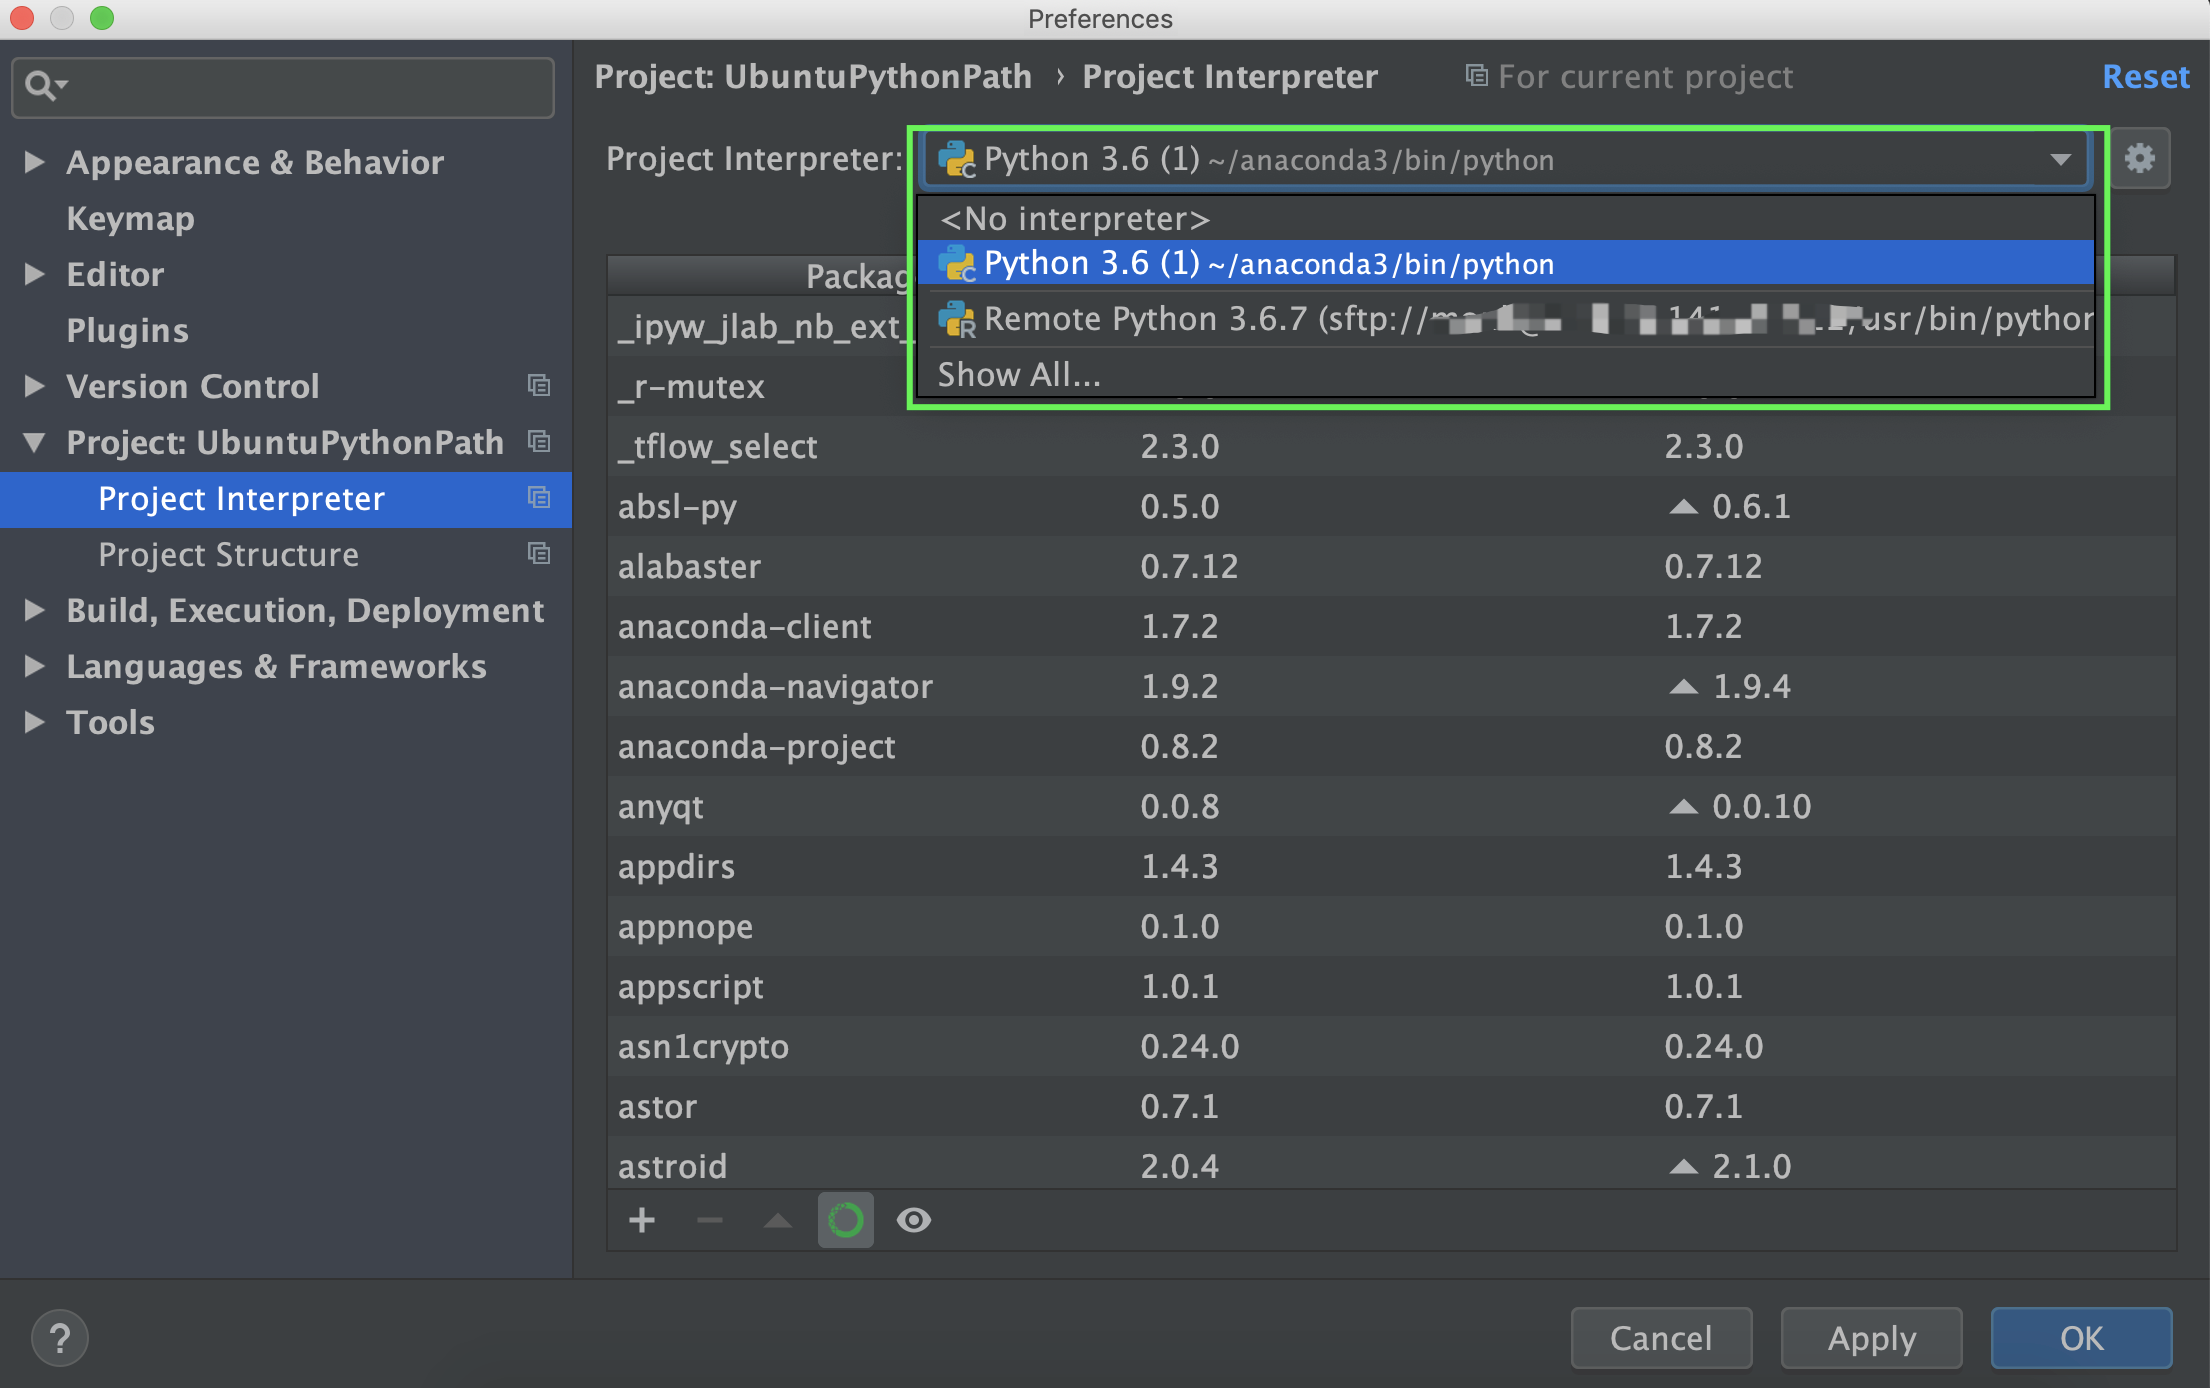Viewport: 2210px width, 1388px height.
Task: Click project-level icon beside Project Structure
Action: [539, 554]
